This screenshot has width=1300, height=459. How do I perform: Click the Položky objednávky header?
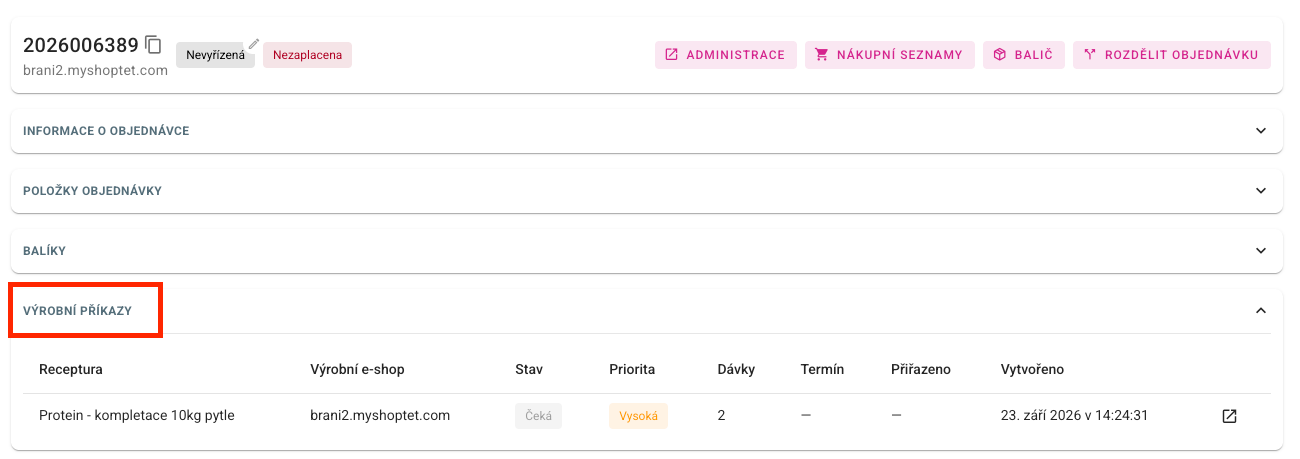(646, 191)
